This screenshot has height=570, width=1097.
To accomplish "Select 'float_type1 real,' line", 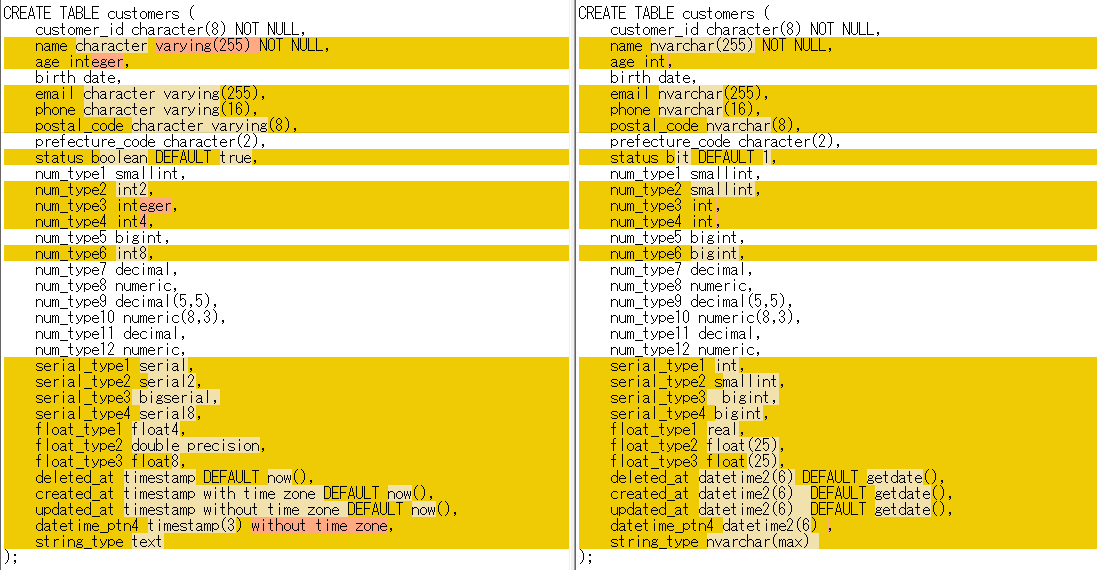I will 677,429.
